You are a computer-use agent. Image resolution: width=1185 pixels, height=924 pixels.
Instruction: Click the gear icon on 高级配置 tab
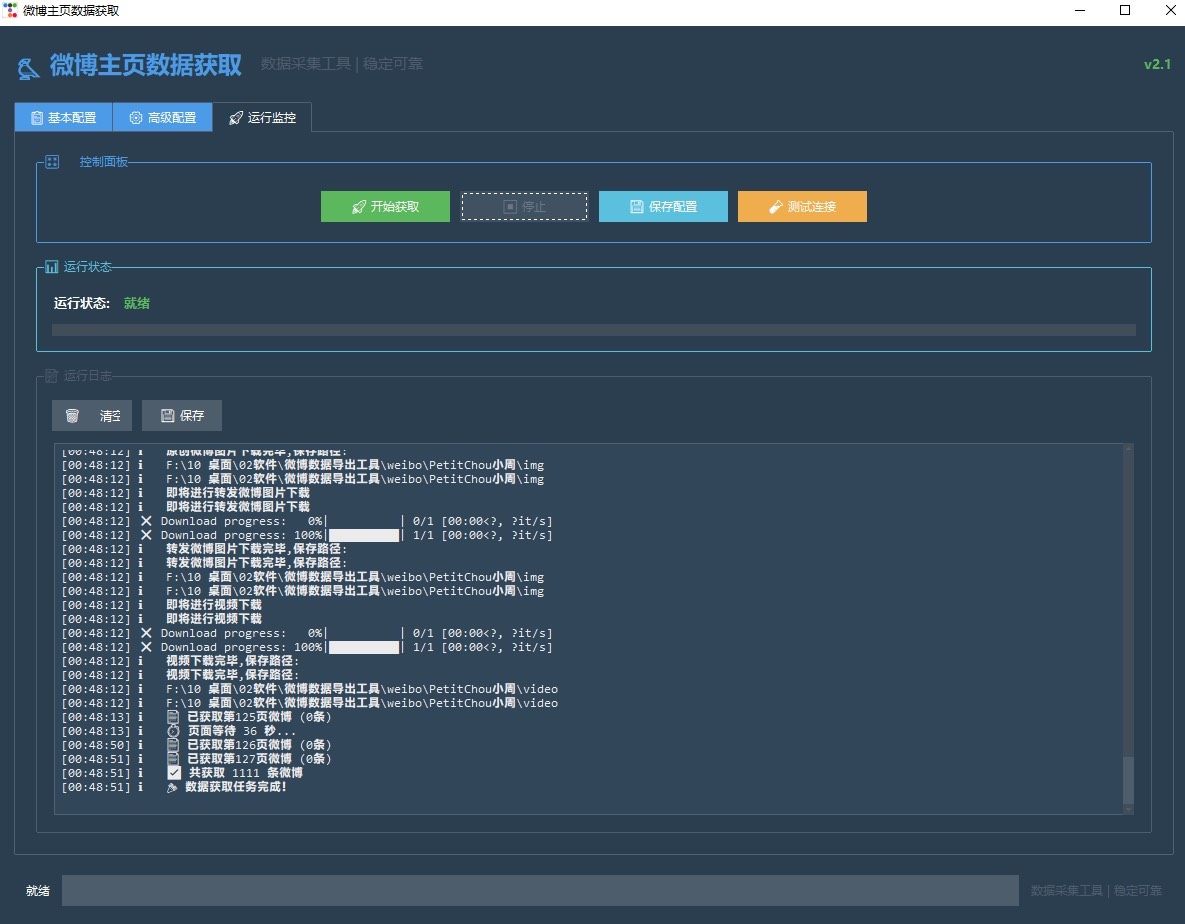click(x=136, y=118)
